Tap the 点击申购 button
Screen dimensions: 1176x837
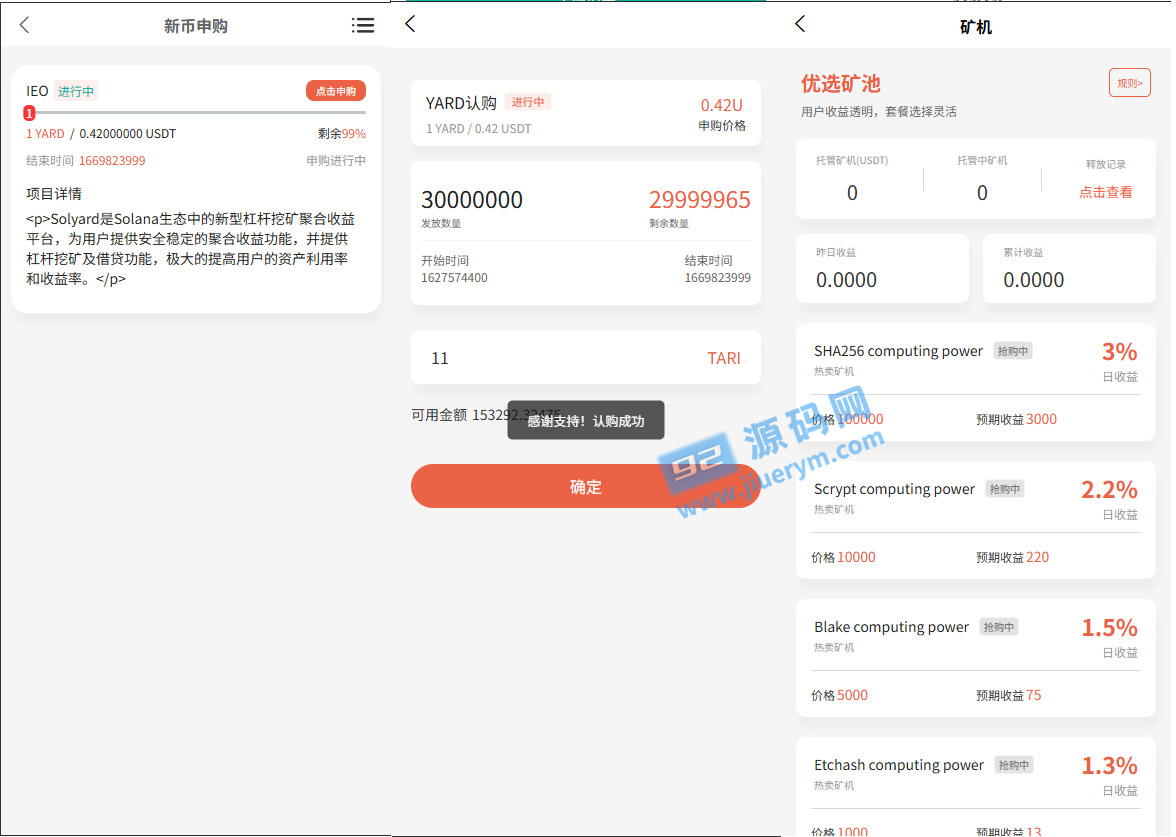pyautogui.click(x=336, y=91)
